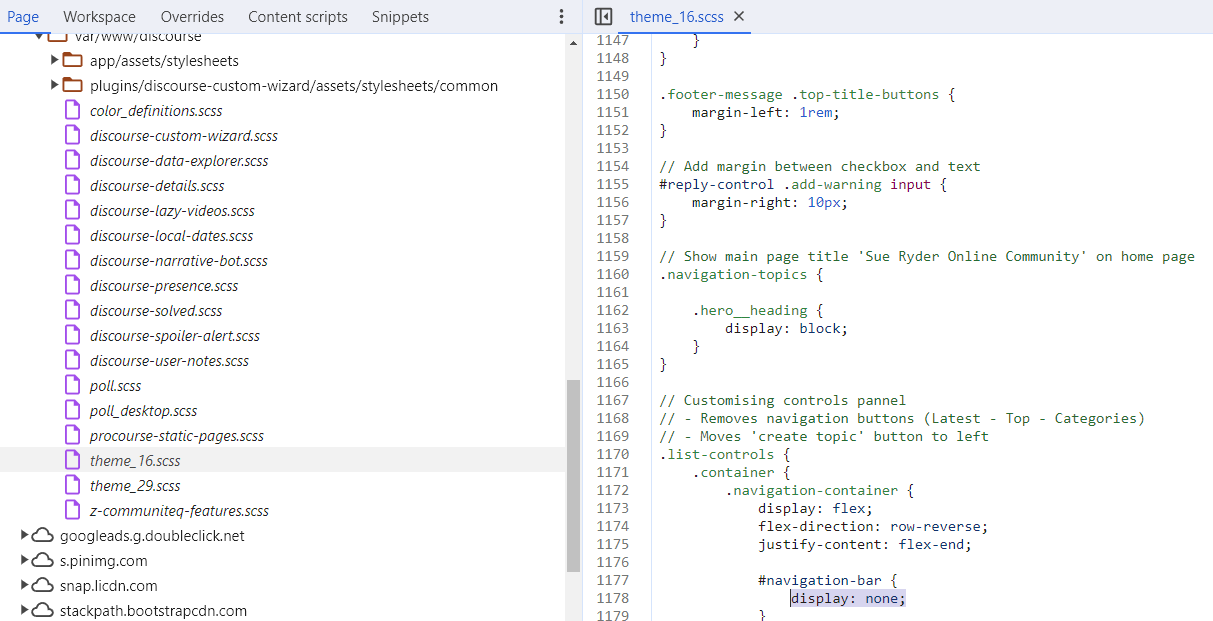This screenshot has height=621, width=1213.
Task: Click line number 1160 in the gutter
Action: [611, 274]
